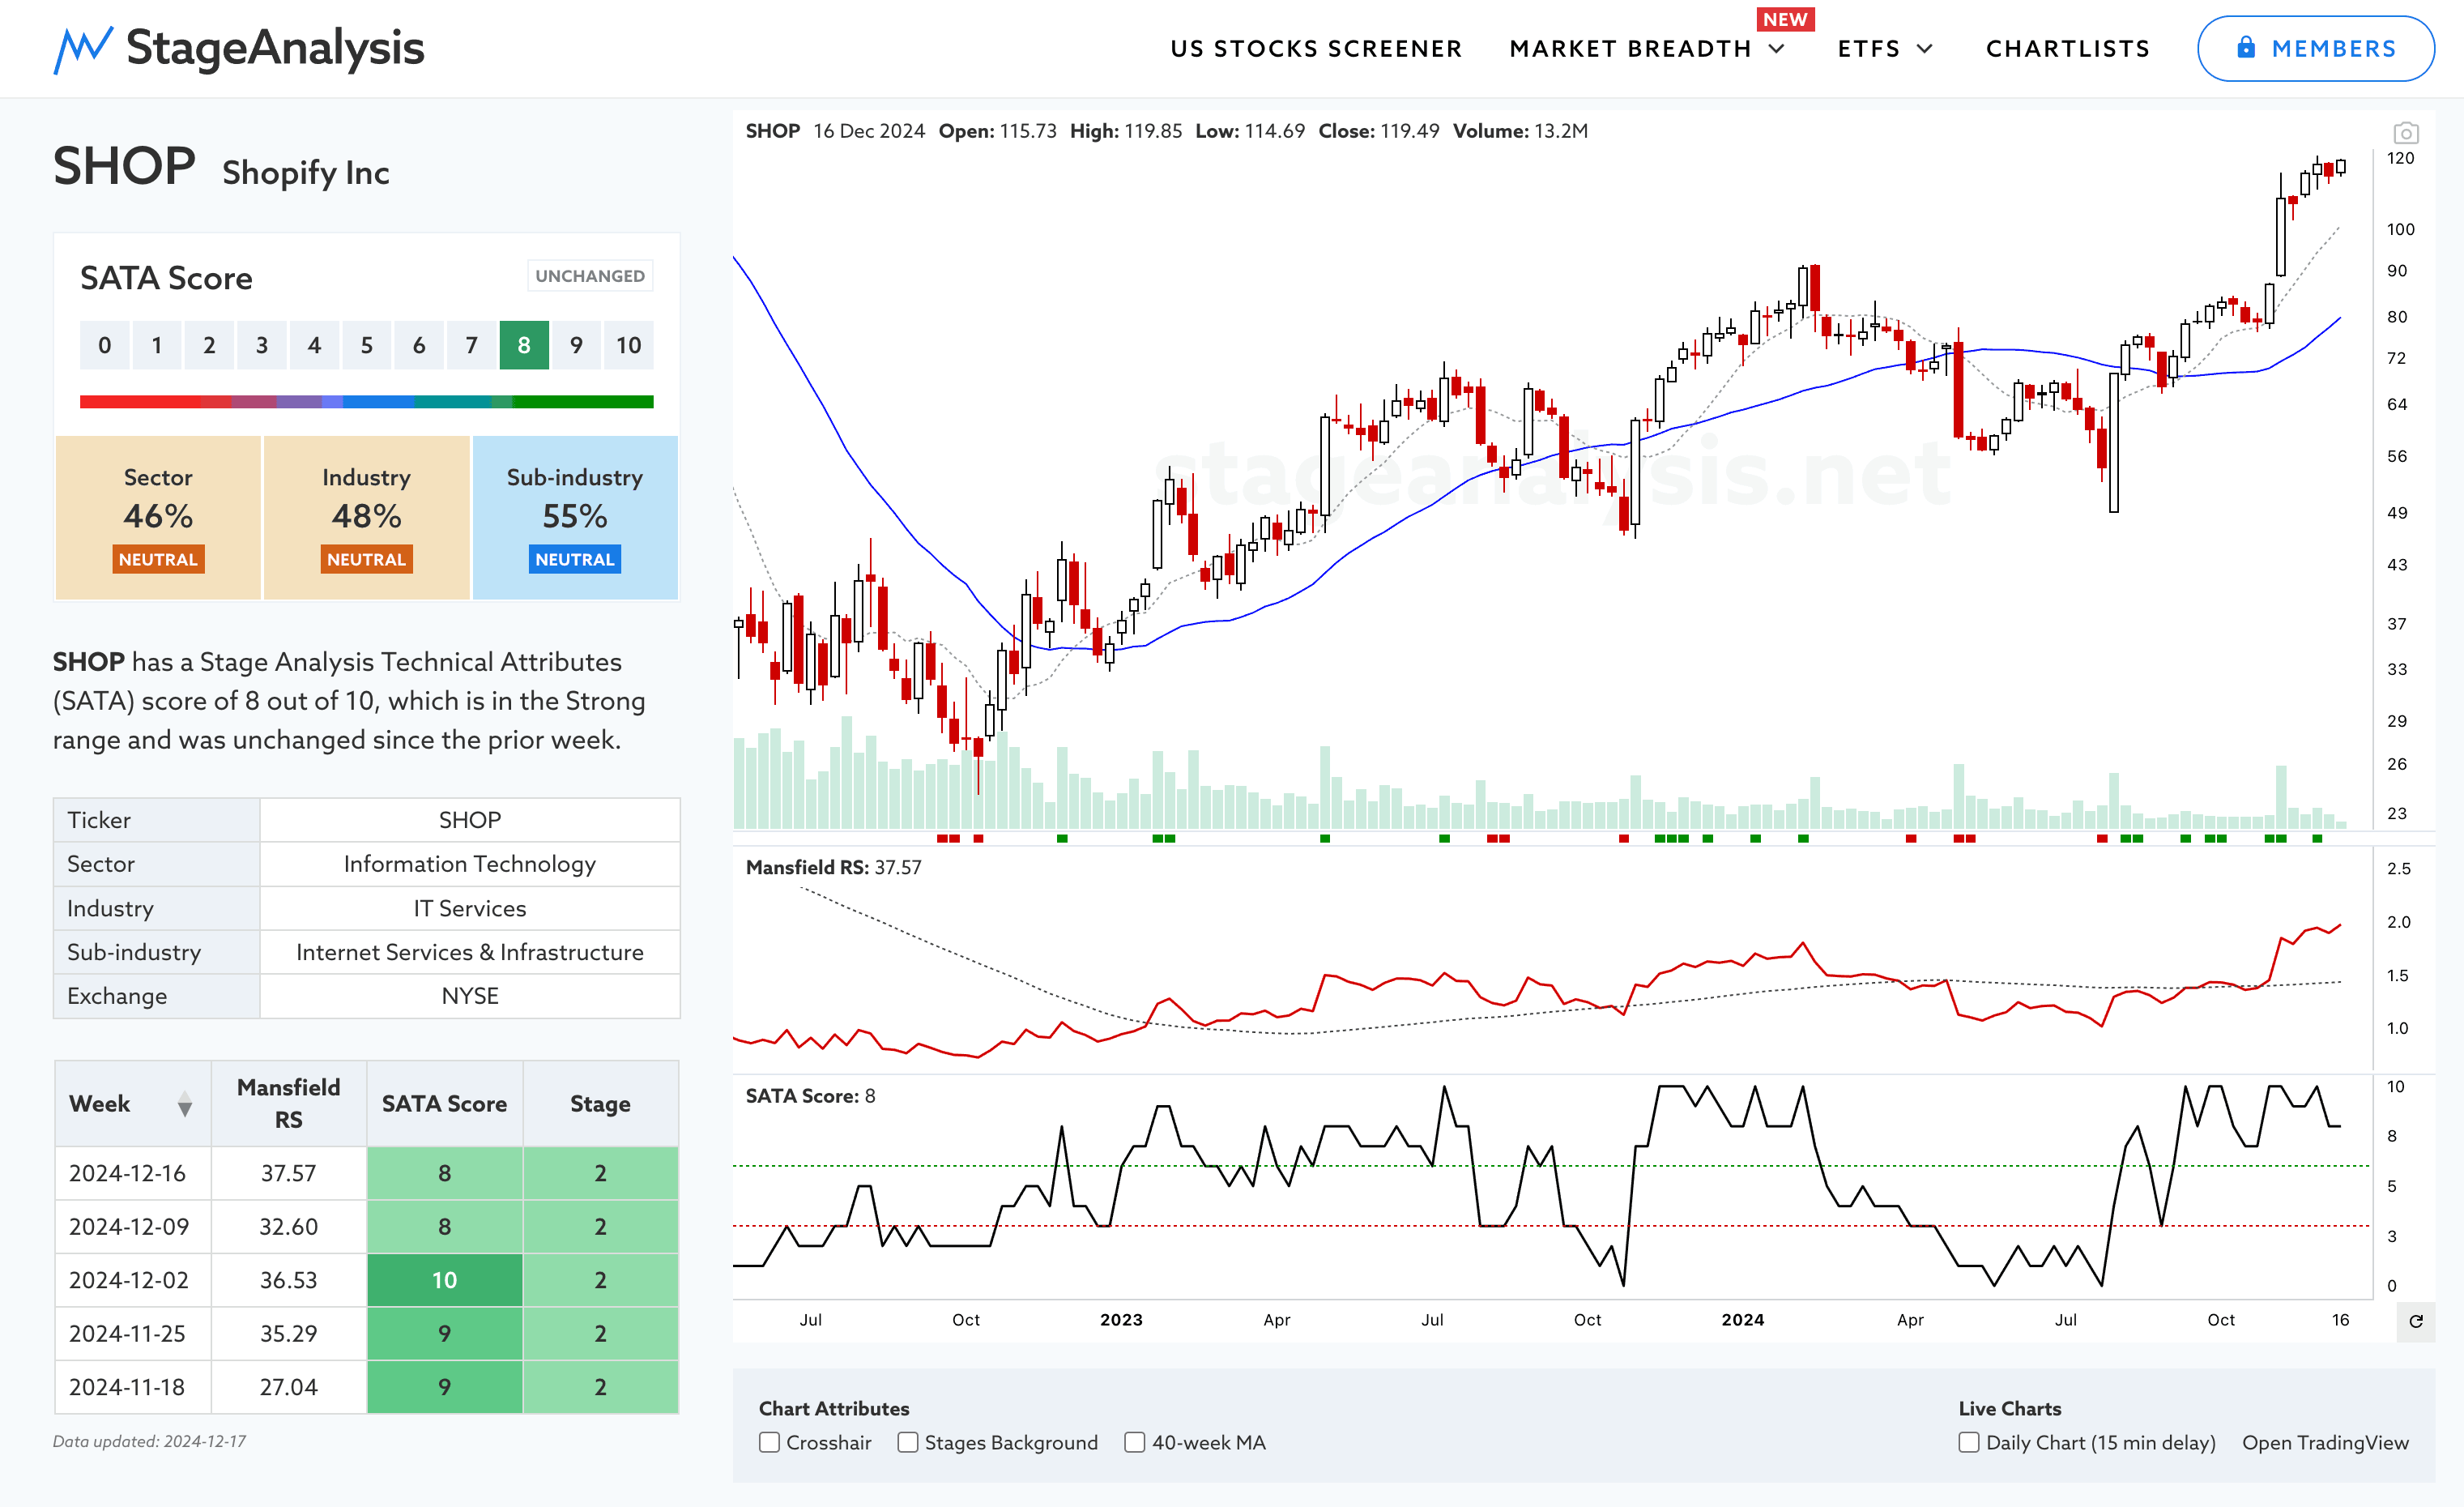Screen dimensions: 2464x1507
Task: Click Close: 119.49 in chart header
Action: coord(1378,131)
